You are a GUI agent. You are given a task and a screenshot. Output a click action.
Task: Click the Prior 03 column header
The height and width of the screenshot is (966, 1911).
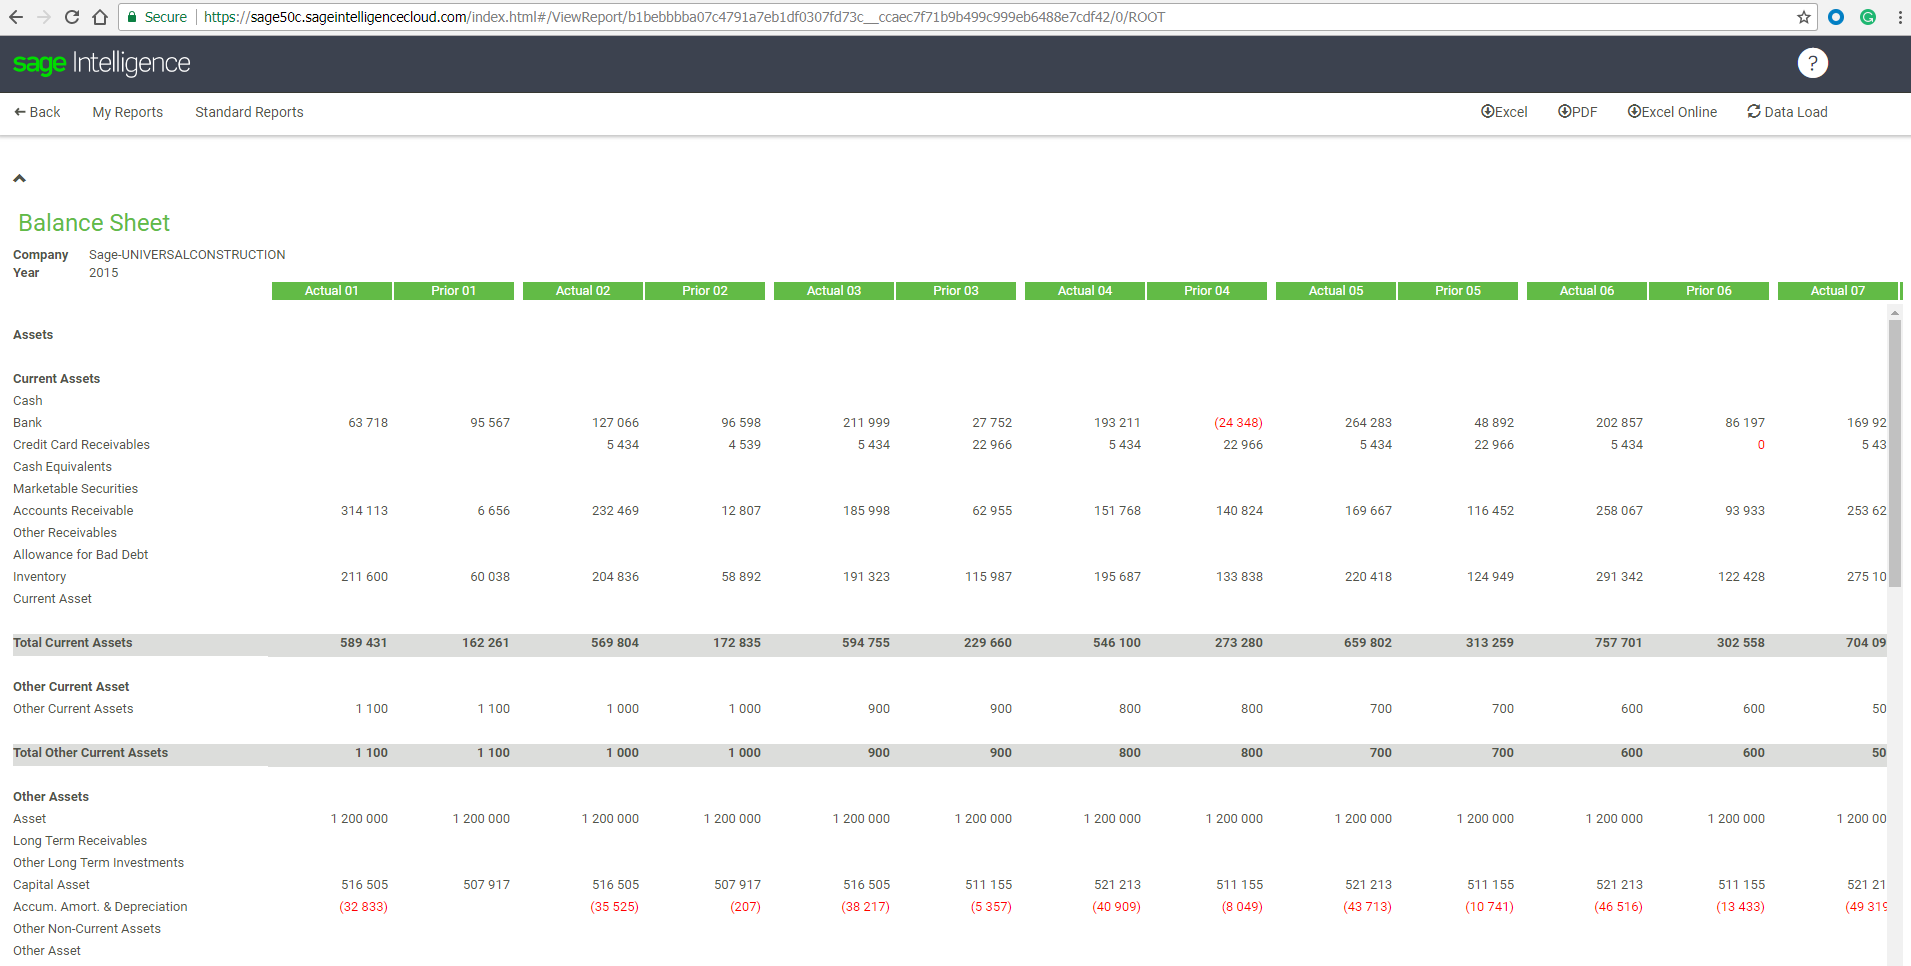pyautogui.click(x=955, y=291)
